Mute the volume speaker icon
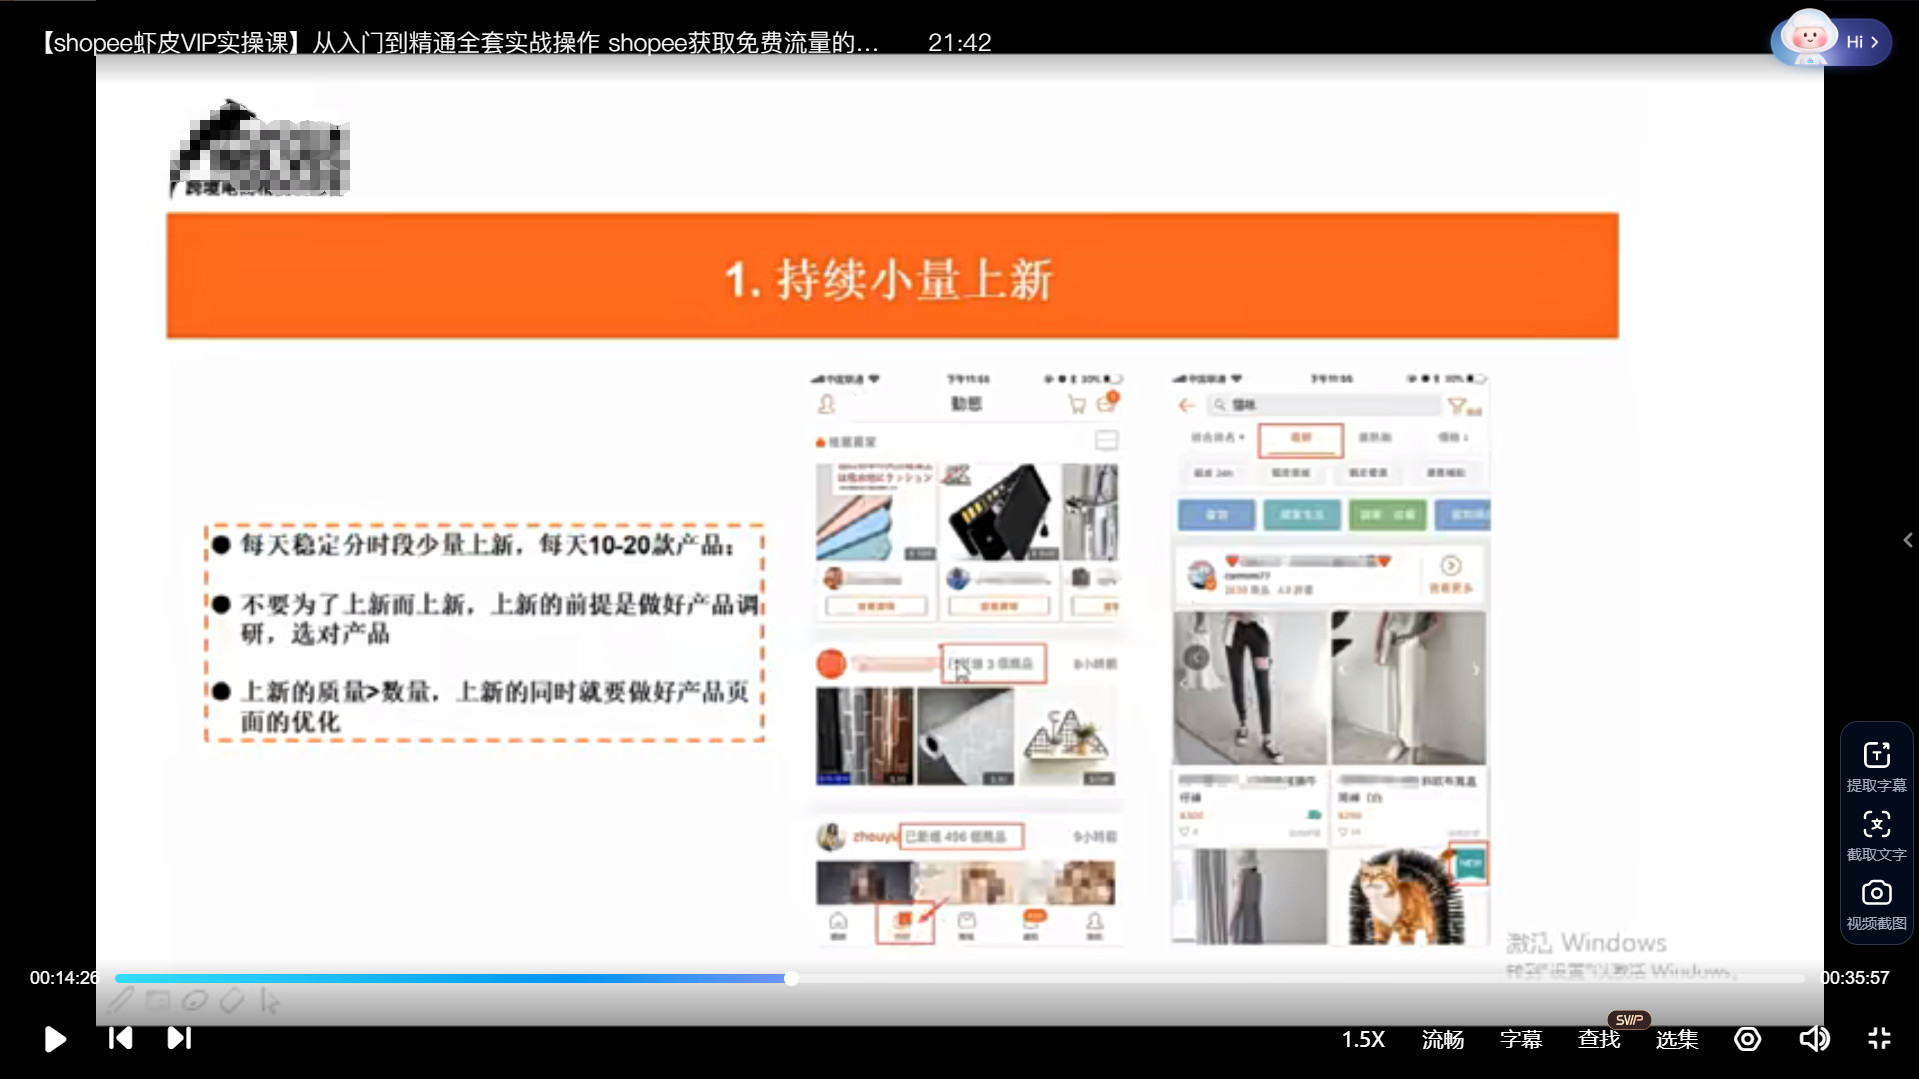This screenshot has width=1919, height=1079. pyautogui.click(x=1814, y=1039)
